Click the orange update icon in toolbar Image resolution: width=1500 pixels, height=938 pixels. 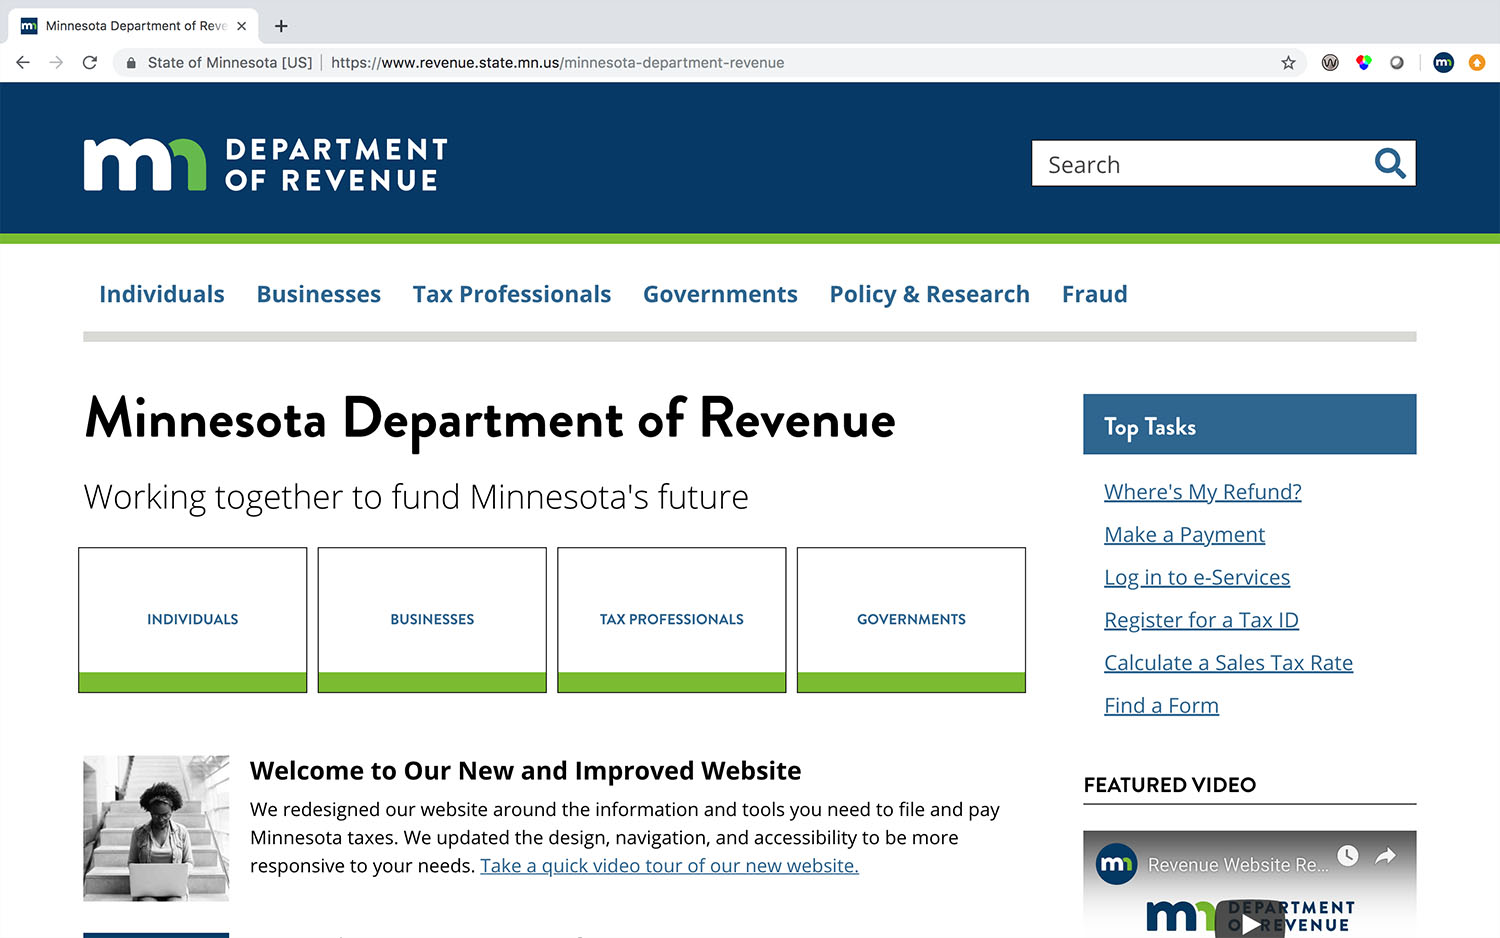(x=1477, y=63)
